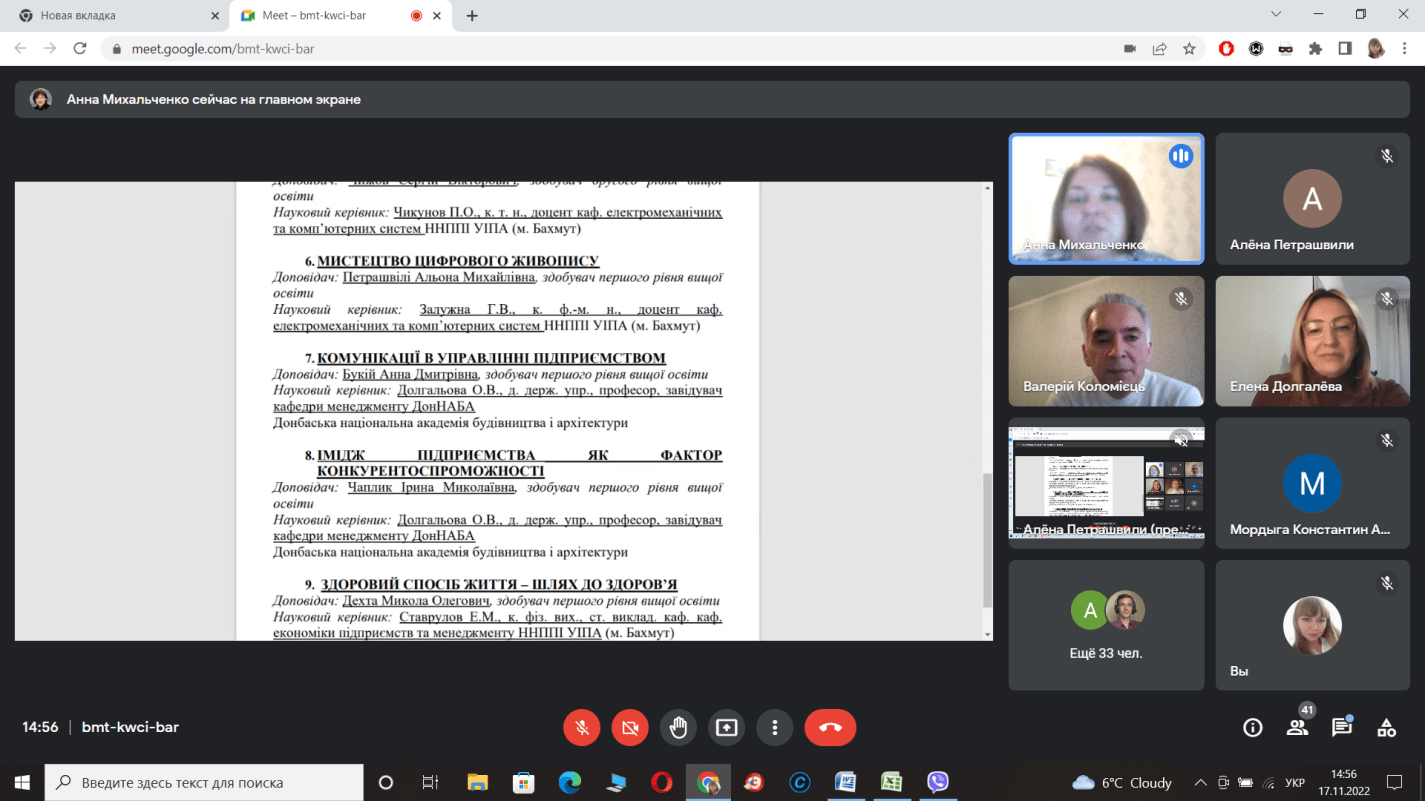
Task: Turn on the camera in Meet
Action: tap(630, 728)
